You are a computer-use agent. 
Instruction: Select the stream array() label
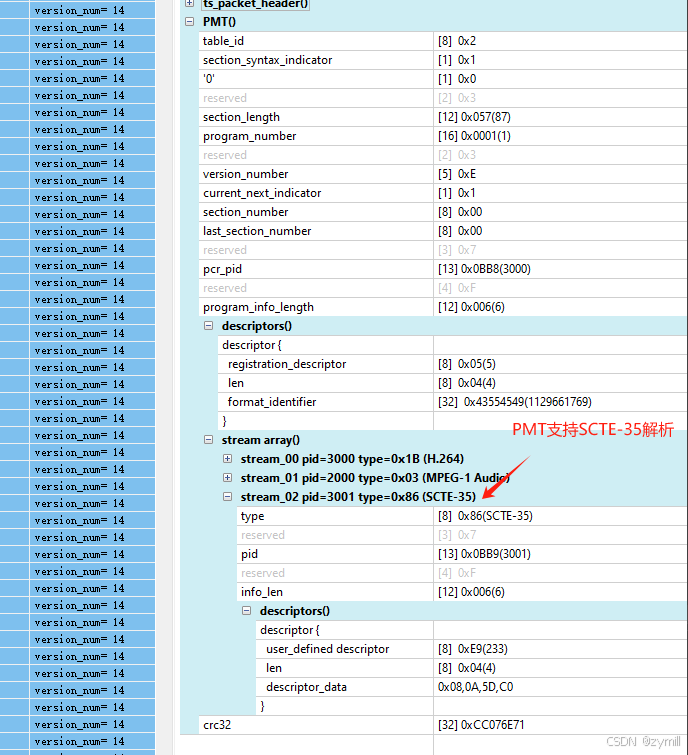click(260, 440)
